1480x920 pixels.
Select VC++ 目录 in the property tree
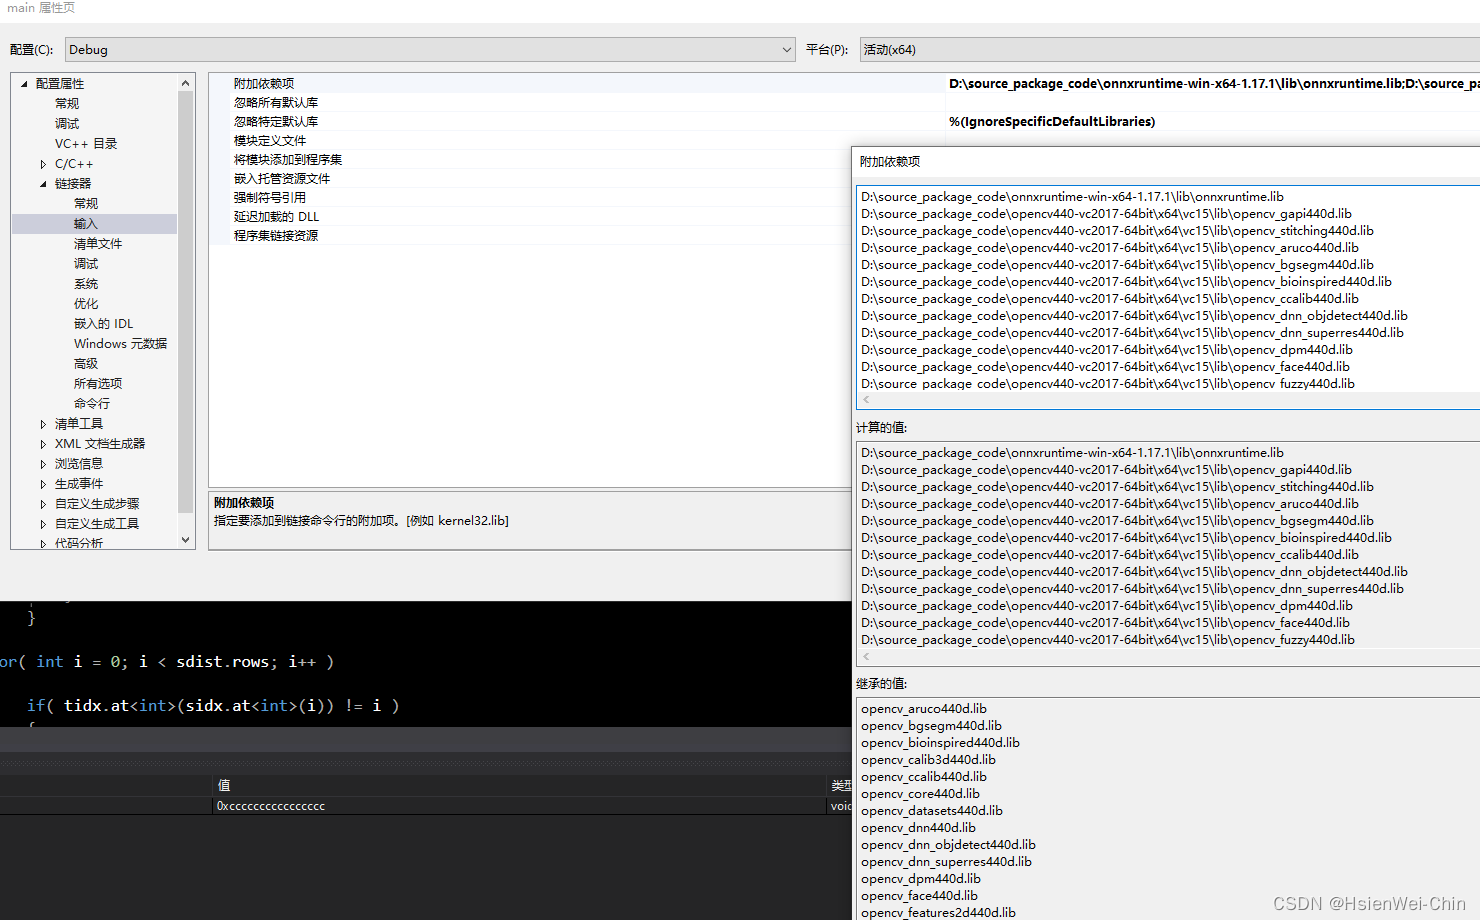[86, 144]
